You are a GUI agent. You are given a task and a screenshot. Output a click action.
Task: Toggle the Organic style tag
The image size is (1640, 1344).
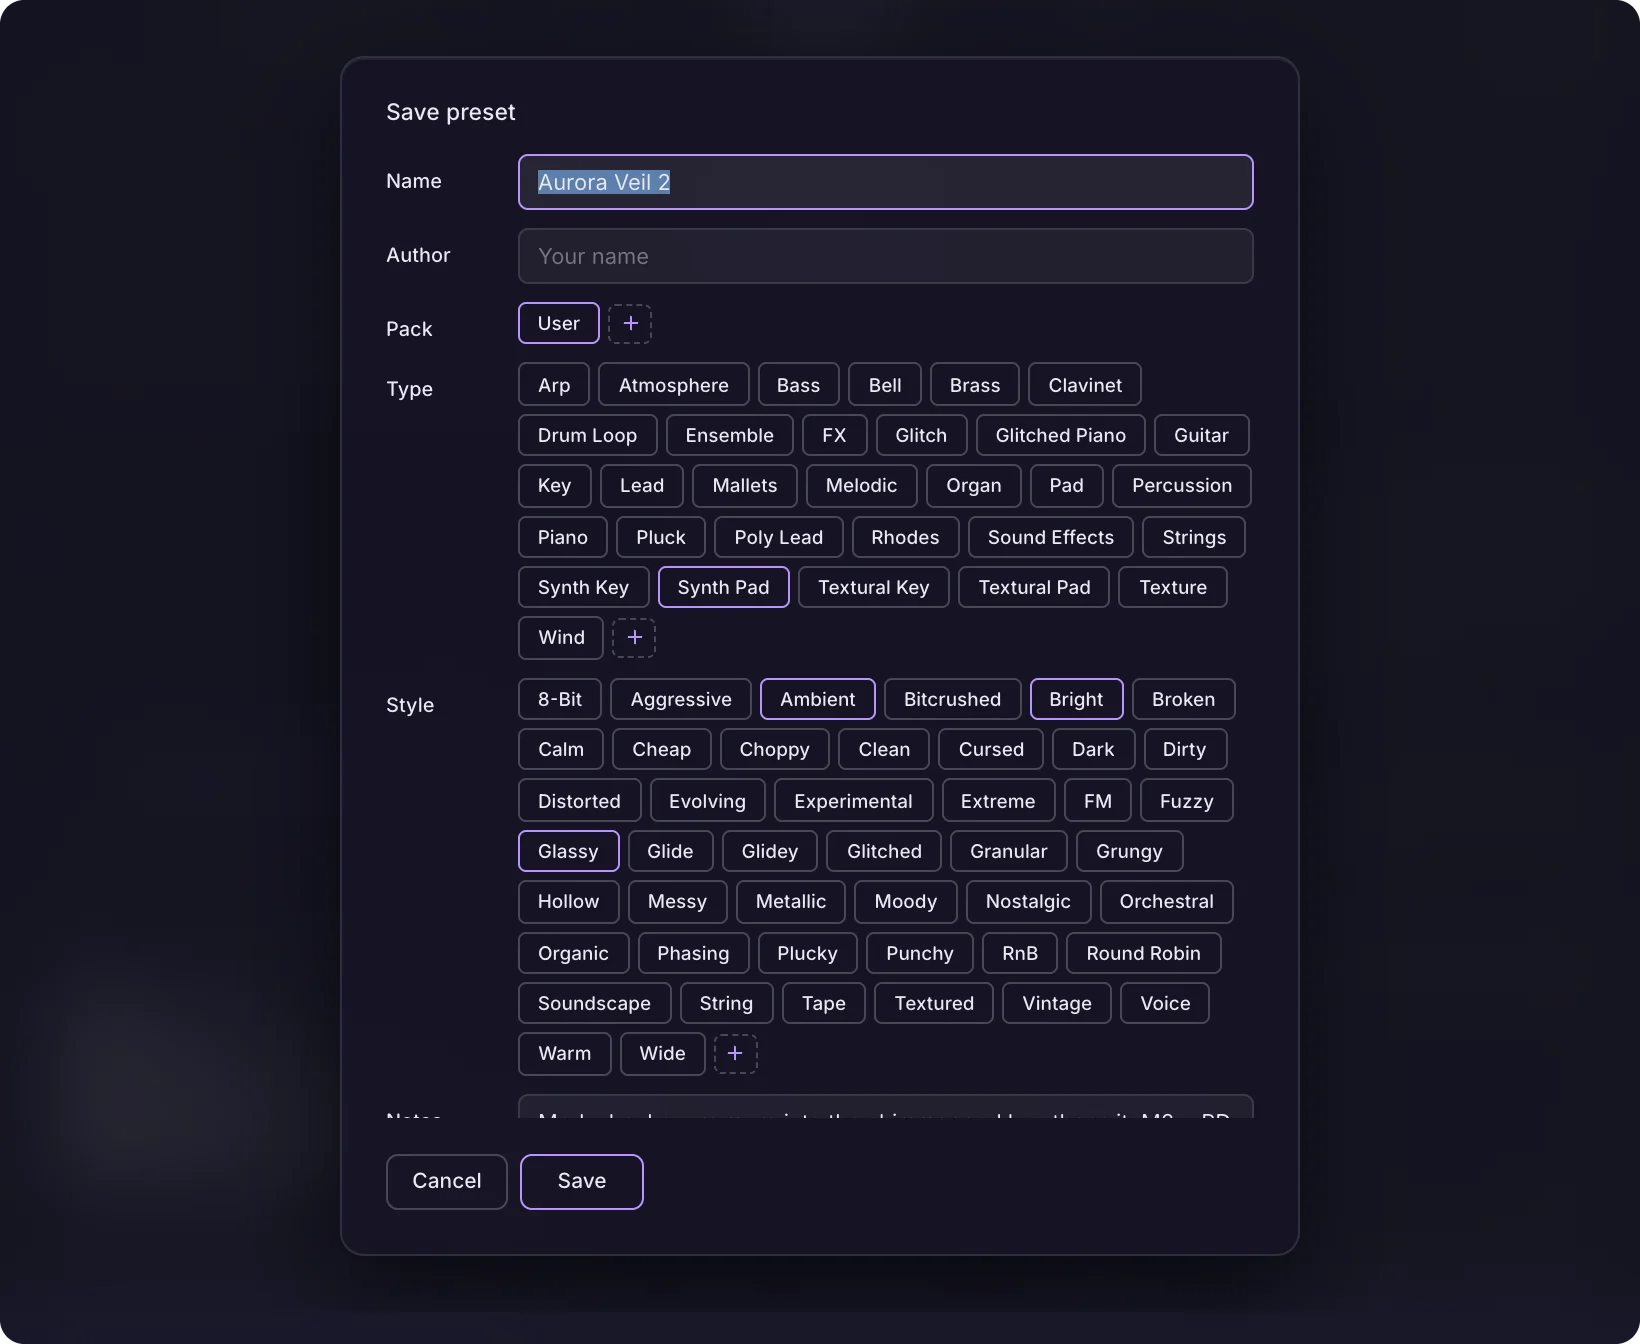click(x=573, y=953)
